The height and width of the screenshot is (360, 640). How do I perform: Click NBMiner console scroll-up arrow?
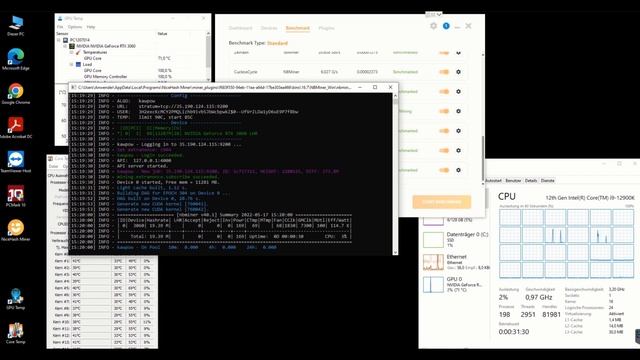(395, 96)
